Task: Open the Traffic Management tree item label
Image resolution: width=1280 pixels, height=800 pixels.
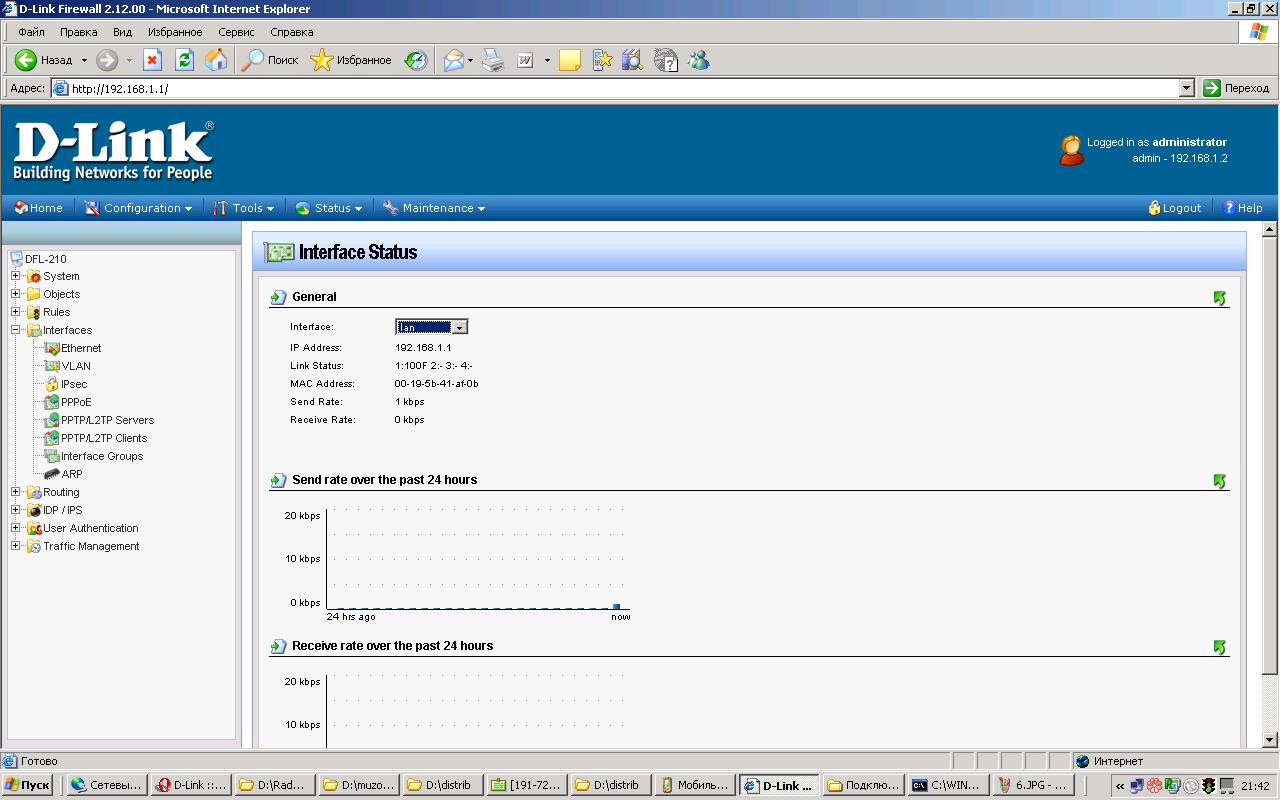Action: pyautogui.click(x=91, y=546)
